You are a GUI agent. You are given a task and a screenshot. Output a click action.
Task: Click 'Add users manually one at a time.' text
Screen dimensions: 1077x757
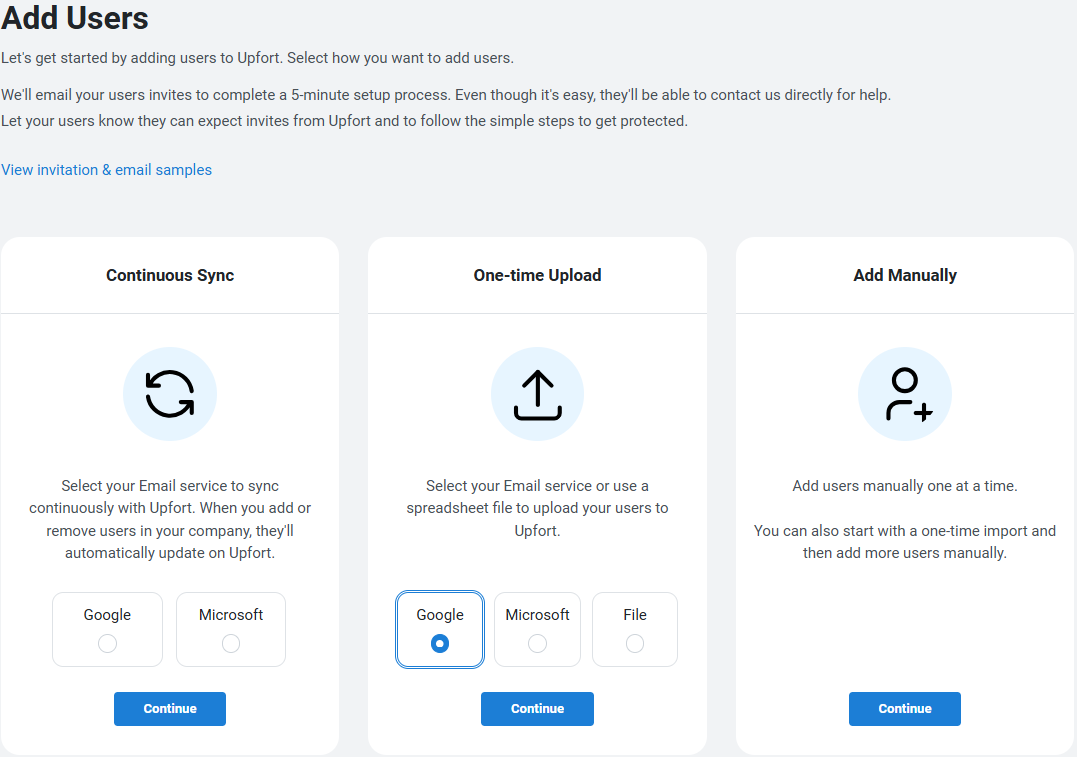[x=905, y=486]
